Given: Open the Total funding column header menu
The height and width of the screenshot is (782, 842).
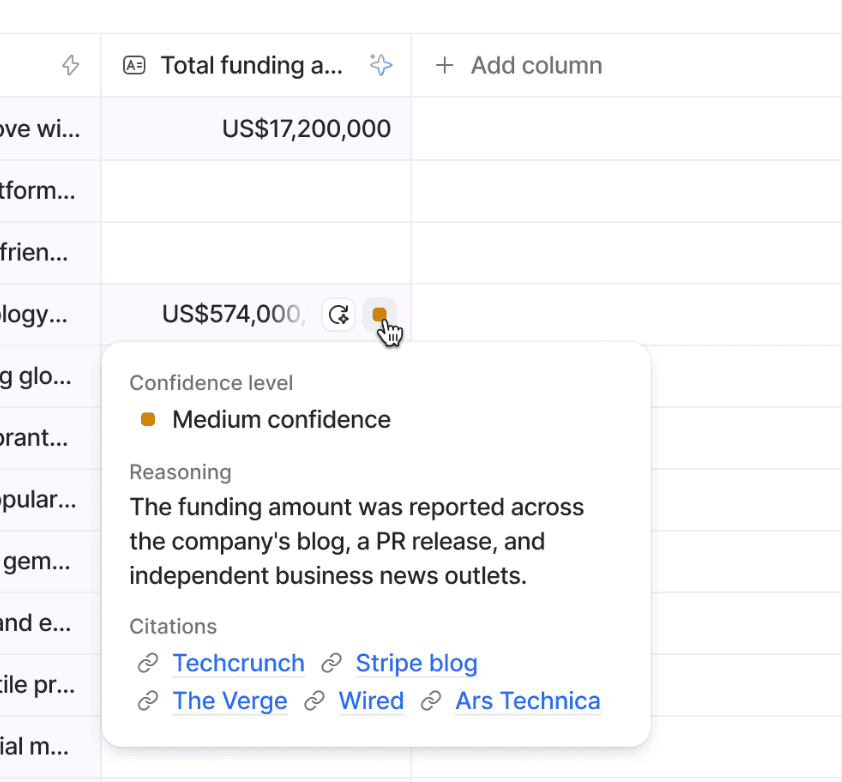Looking at the screenshot, I should [x=251, y=66].
